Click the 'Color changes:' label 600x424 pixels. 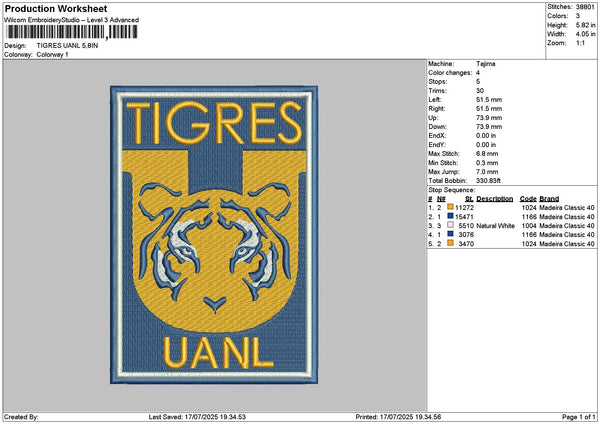(450, 73)
